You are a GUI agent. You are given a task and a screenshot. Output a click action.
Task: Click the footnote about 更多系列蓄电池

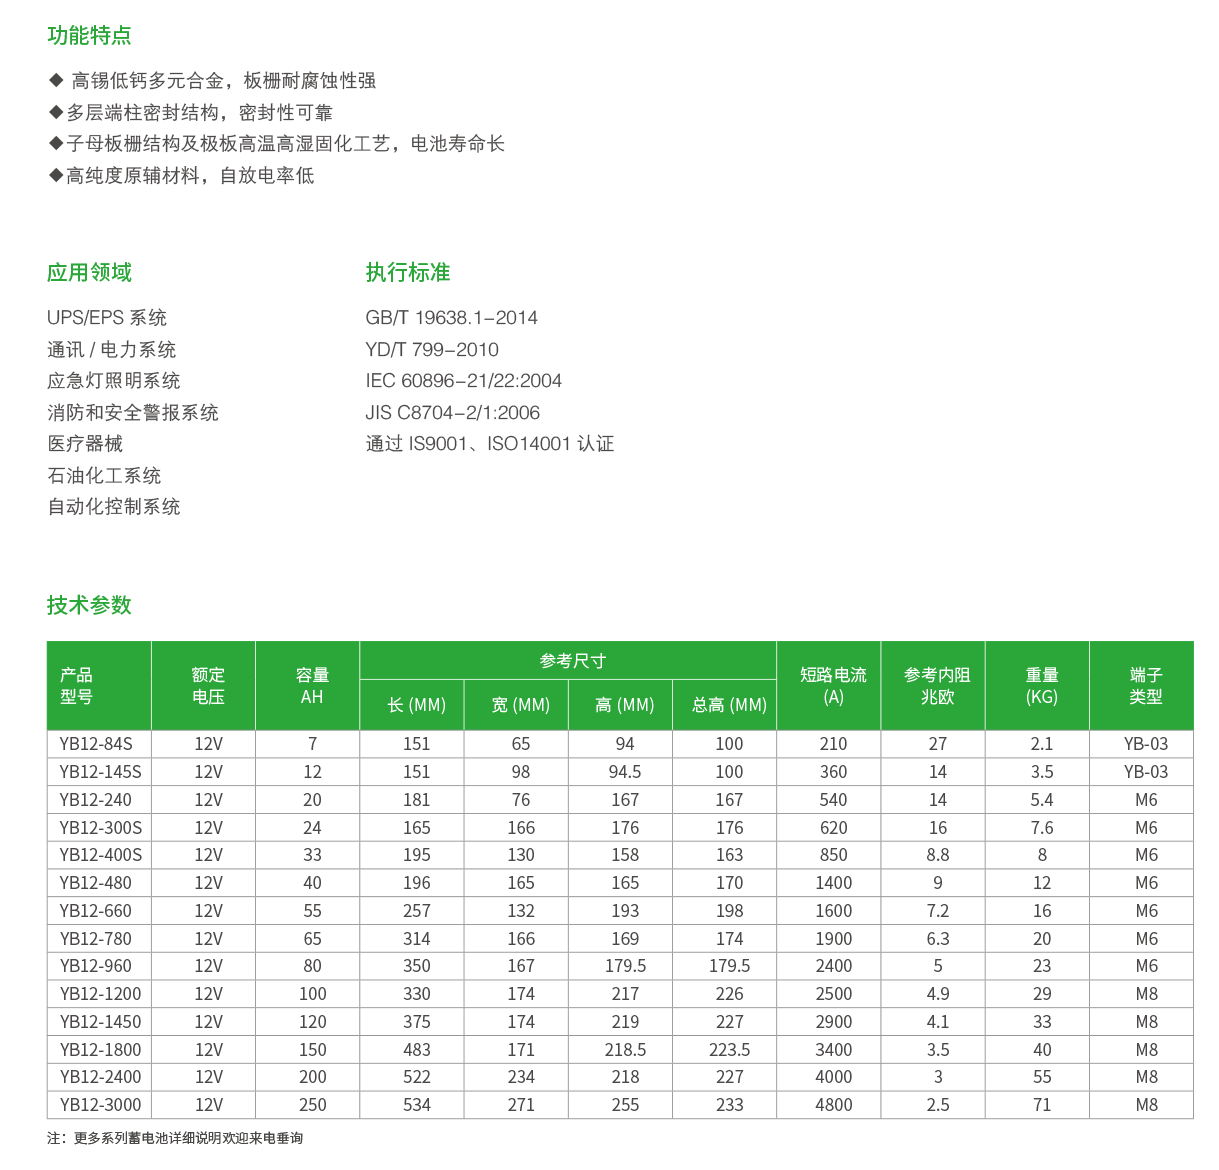pyautogui.click(x=175, y=1138)
